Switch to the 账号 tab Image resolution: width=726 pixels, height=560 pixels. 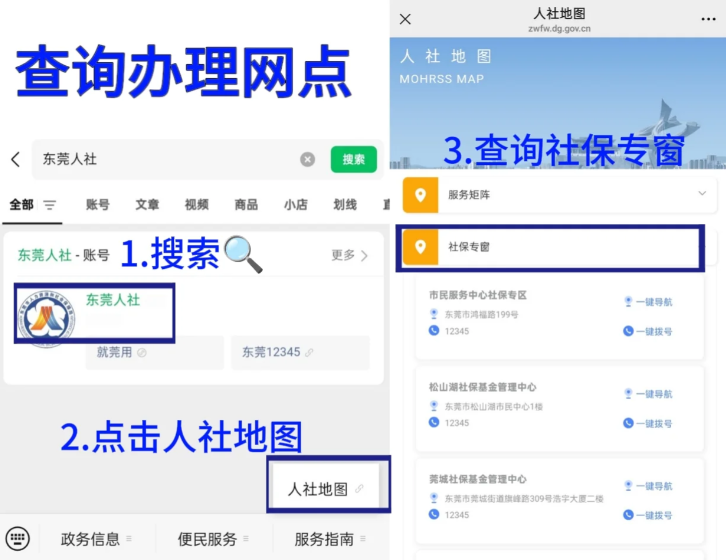tap(97, 205)
